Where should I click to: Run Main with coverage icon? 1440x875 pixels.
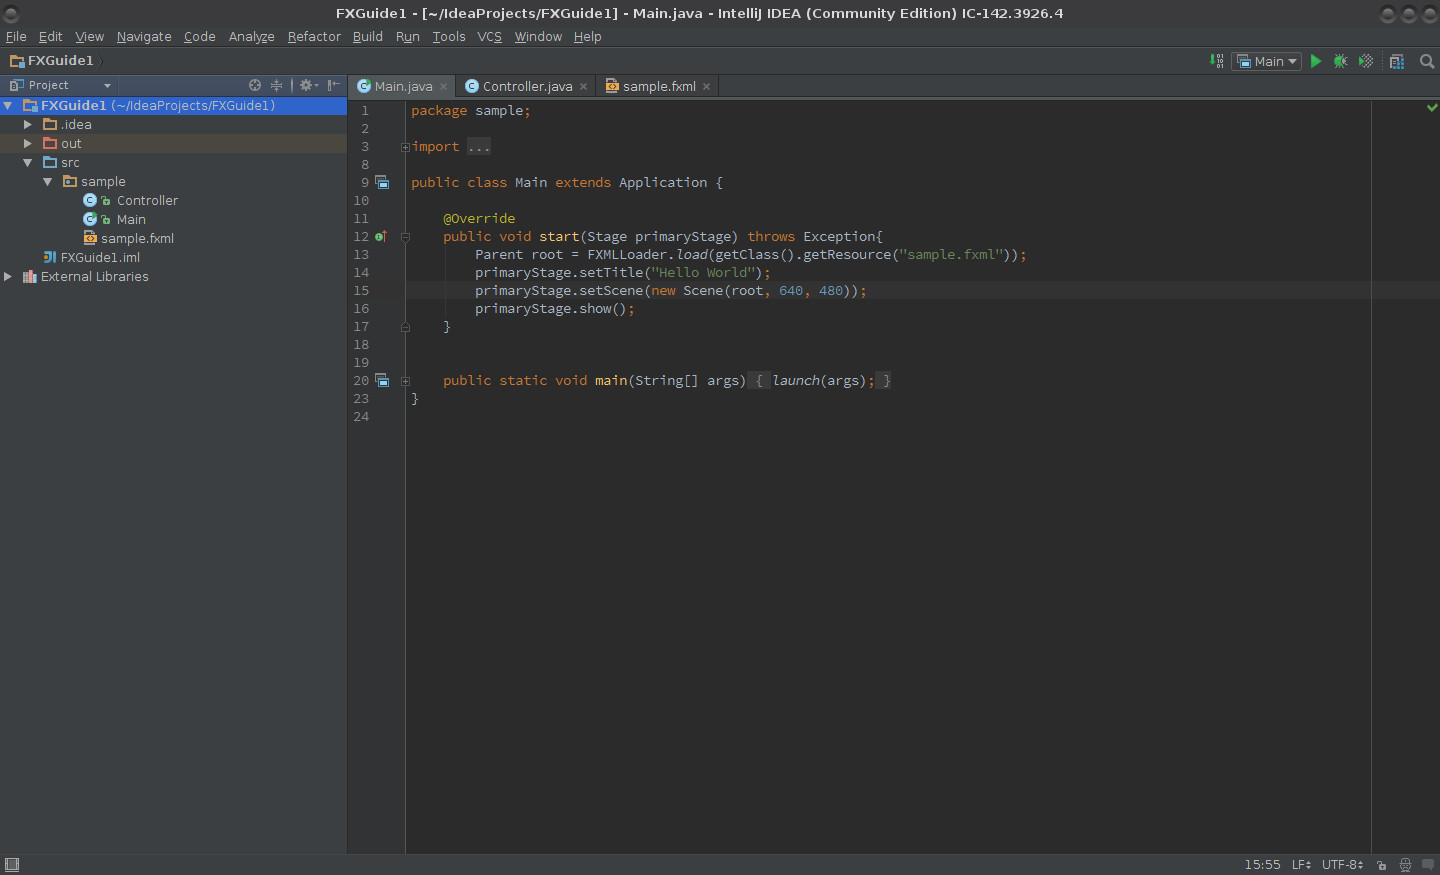pos(1366,61)
